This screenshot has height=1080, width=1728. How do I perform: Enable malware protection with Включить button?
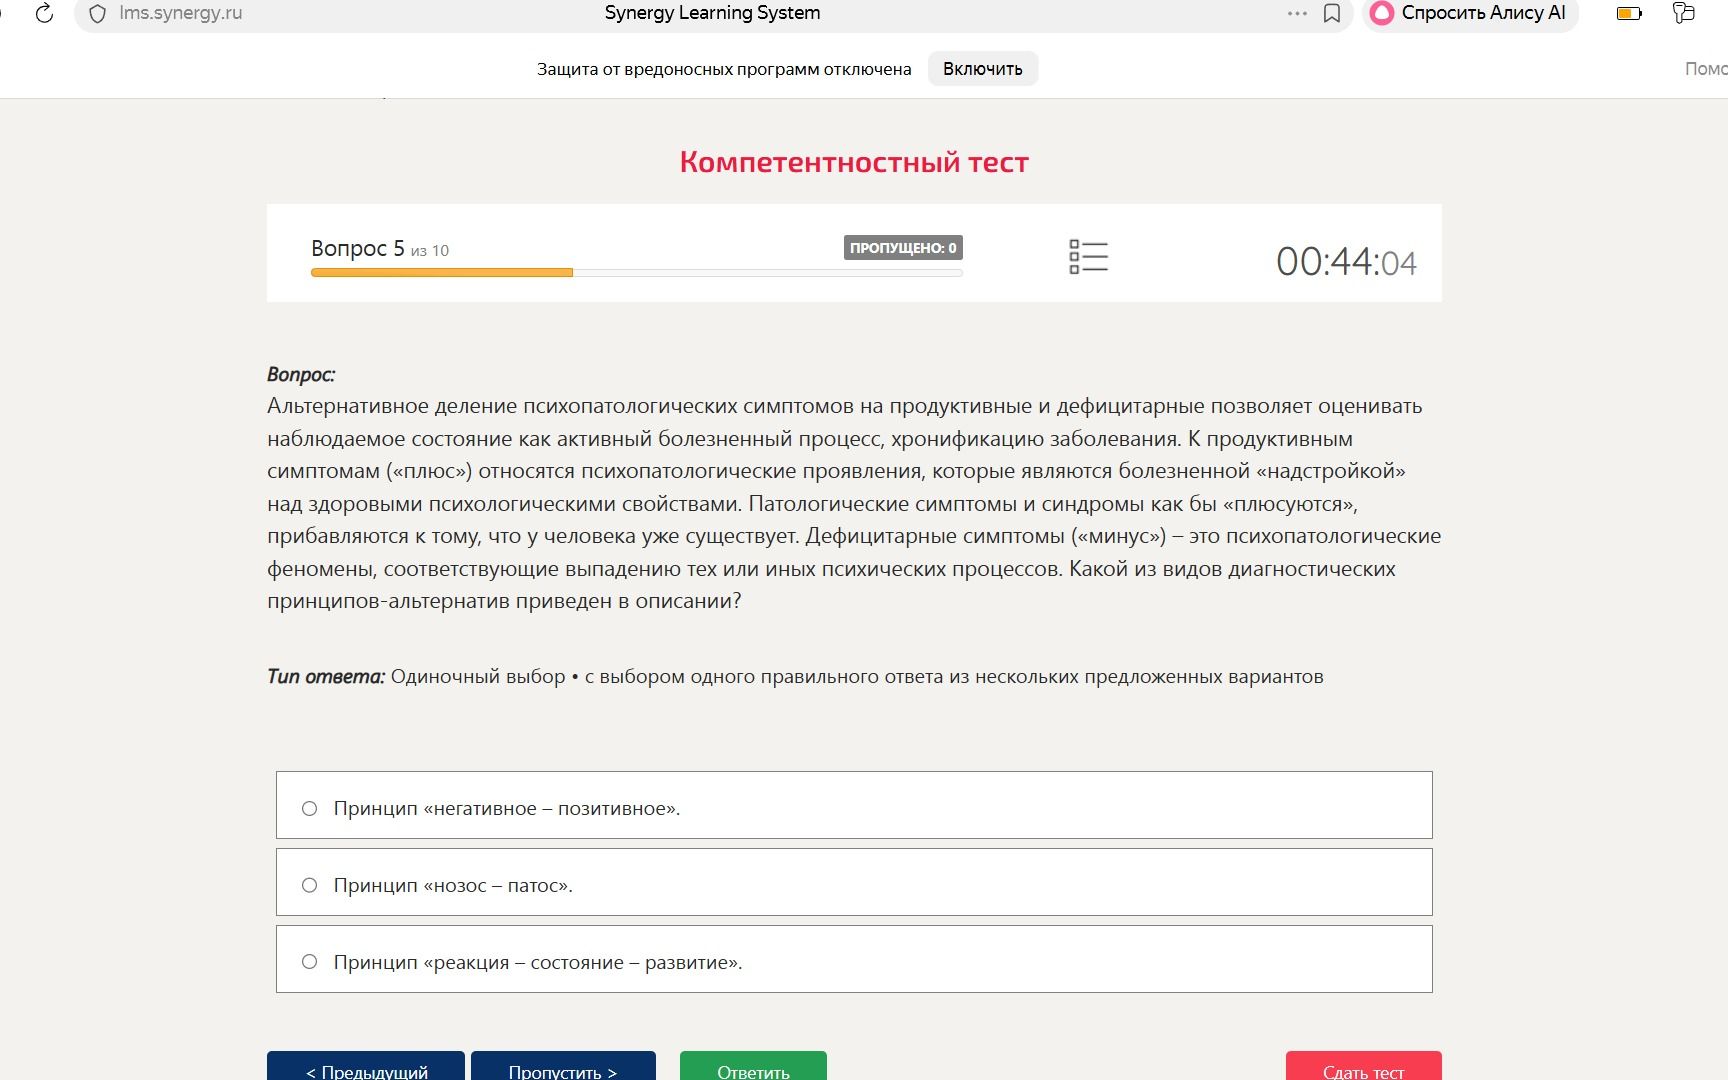[x=983, y=69]
